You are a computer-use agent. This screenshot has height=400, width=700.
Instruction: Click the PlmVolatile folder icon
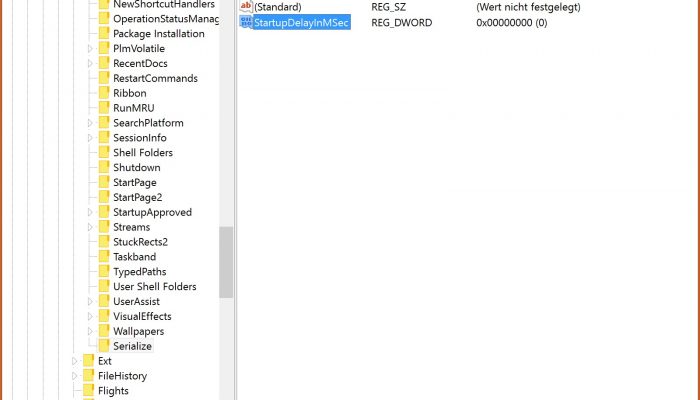(104, 48)
